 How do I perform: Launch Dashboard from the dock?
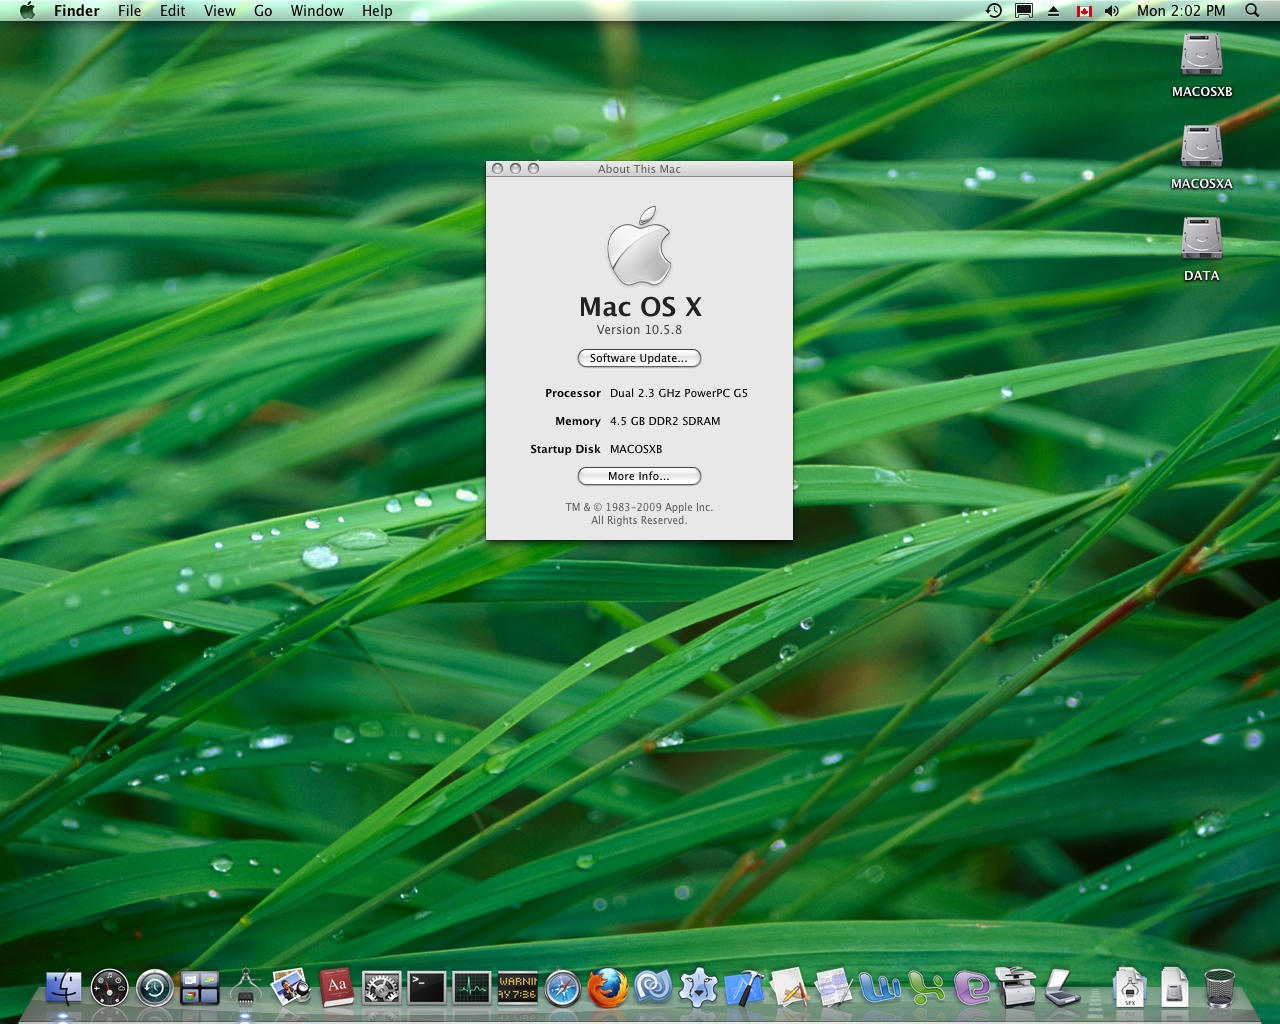point(110,988)
